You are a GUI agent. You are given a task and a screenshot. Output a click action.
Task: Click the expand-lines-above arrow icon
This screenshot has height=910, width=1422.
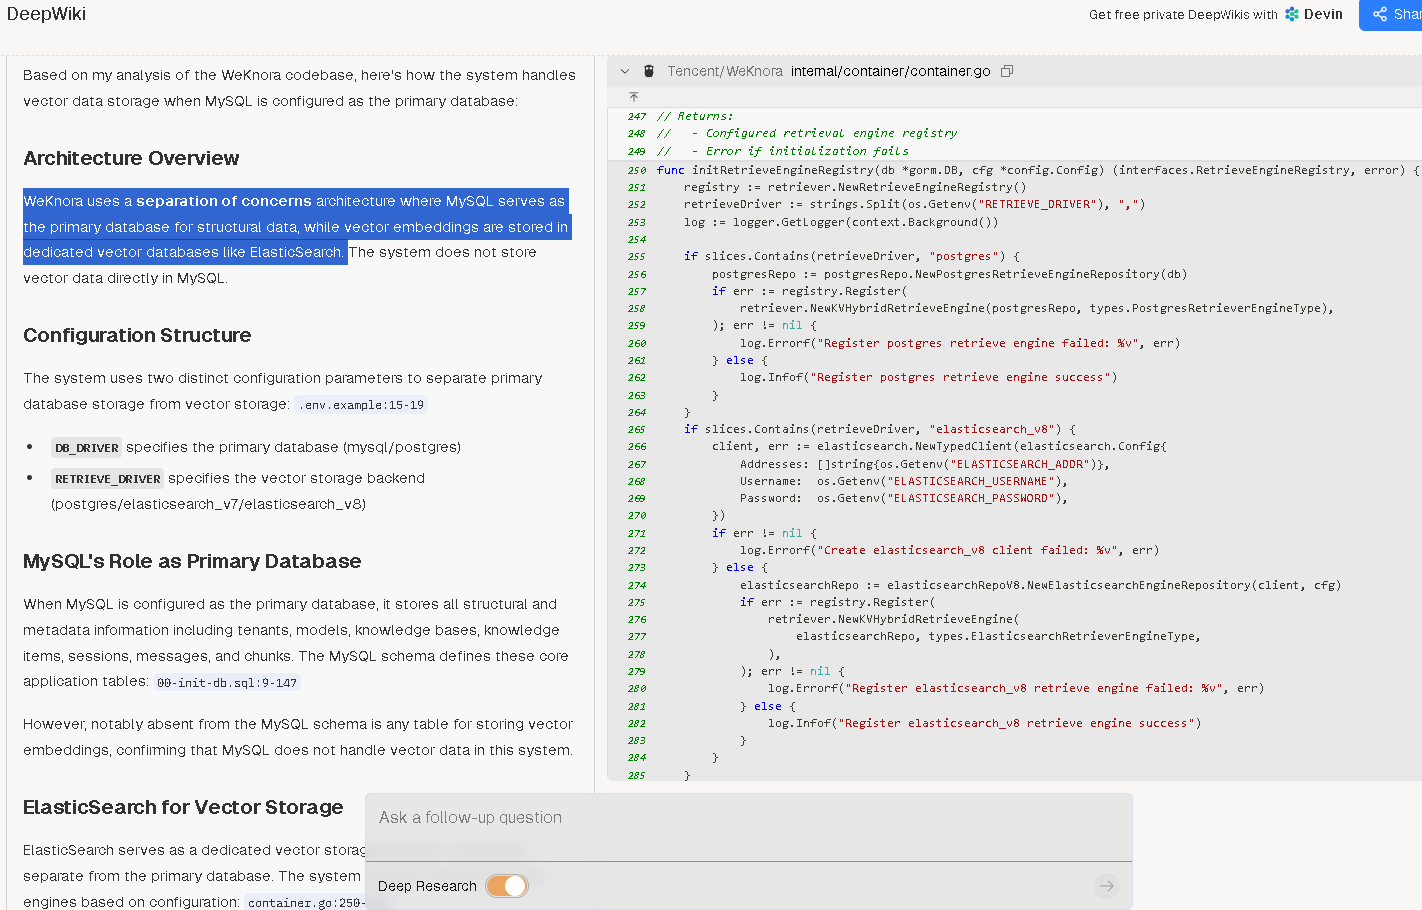coord(633,97)
